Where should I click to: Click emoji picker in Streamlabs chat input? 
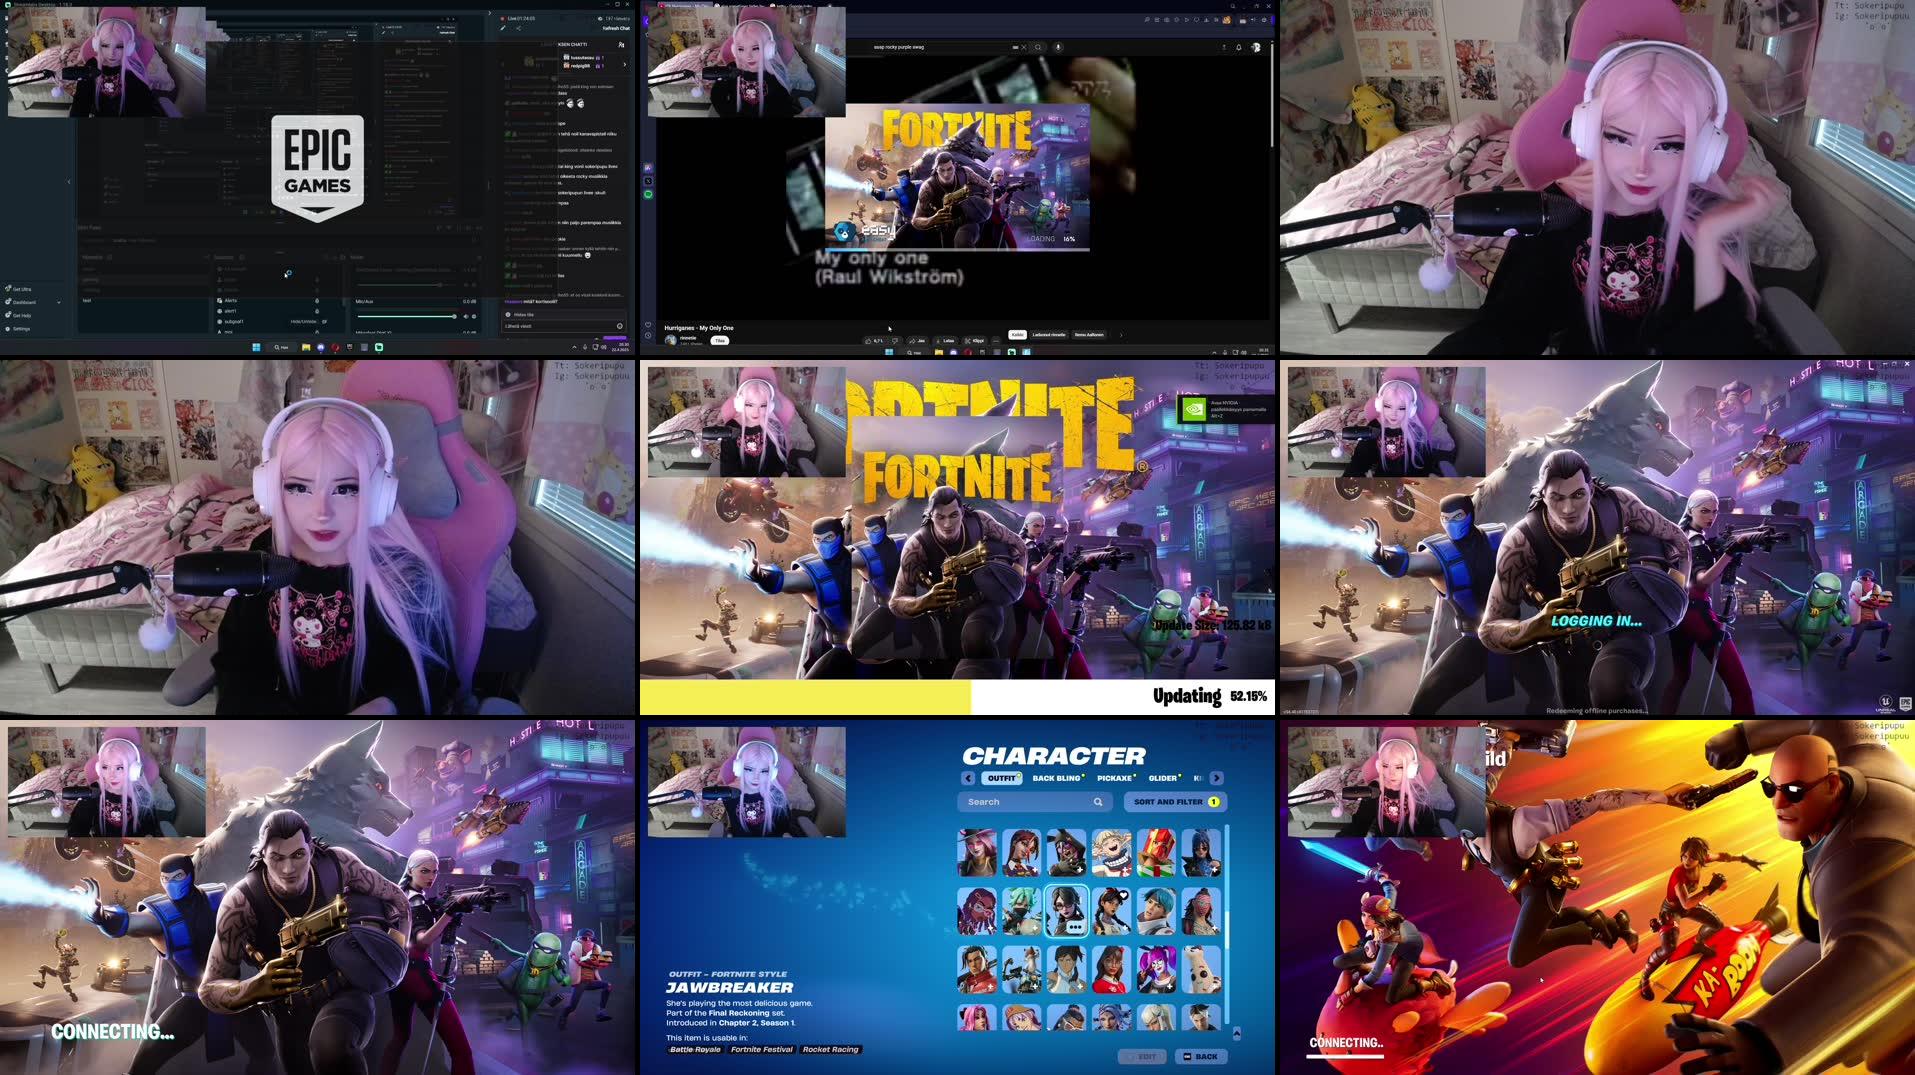pyautogui.click(x=620, y=326)
